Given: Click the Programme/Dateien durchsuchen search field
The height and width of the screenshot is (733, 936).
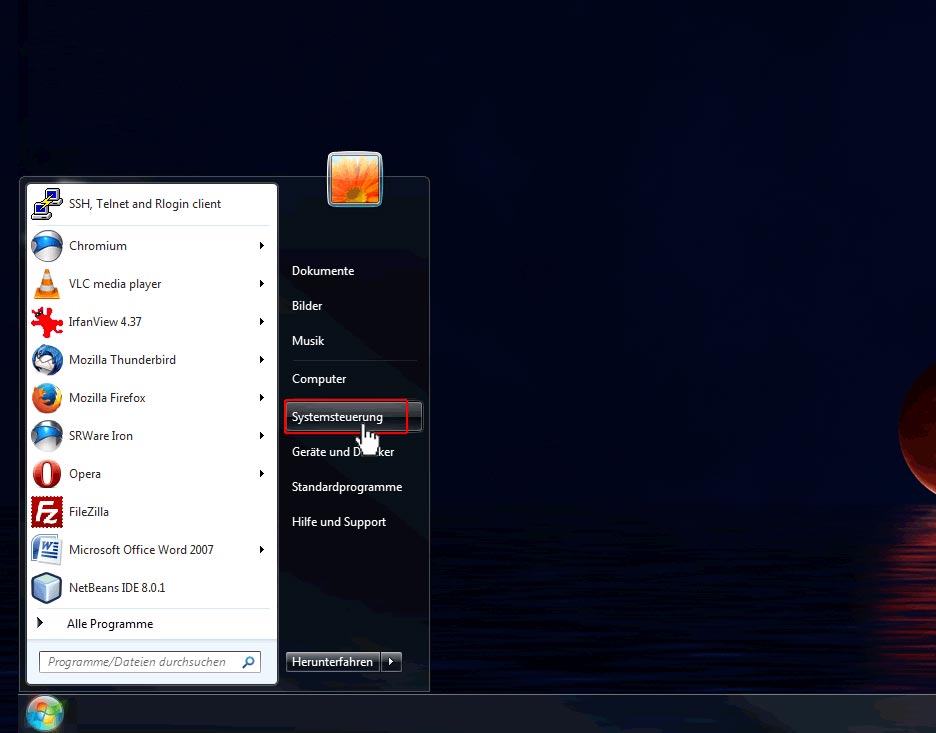Looking at the screenshot, I should [150, 662].
